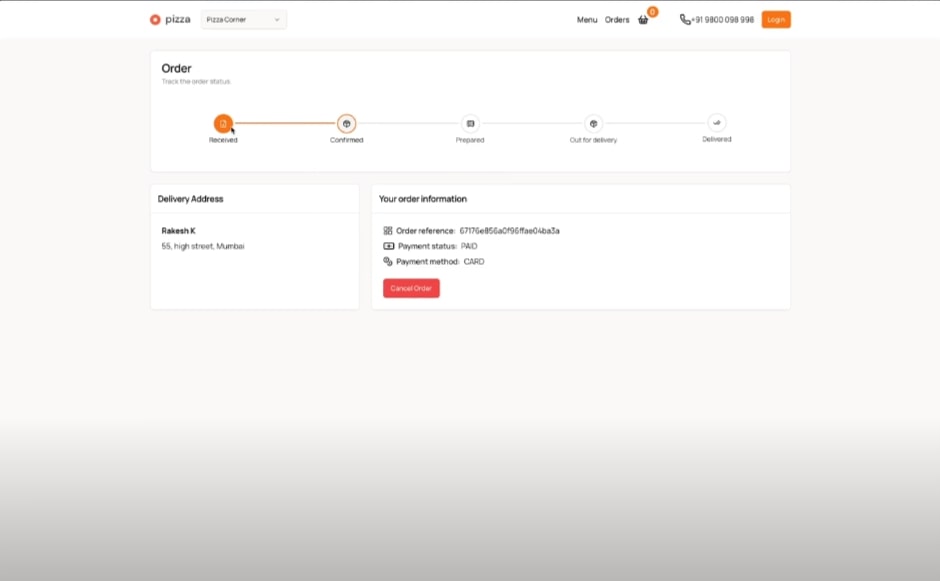Click the Received step label
The height and width of the screenshot is (581, 940).
pos(223,140)
